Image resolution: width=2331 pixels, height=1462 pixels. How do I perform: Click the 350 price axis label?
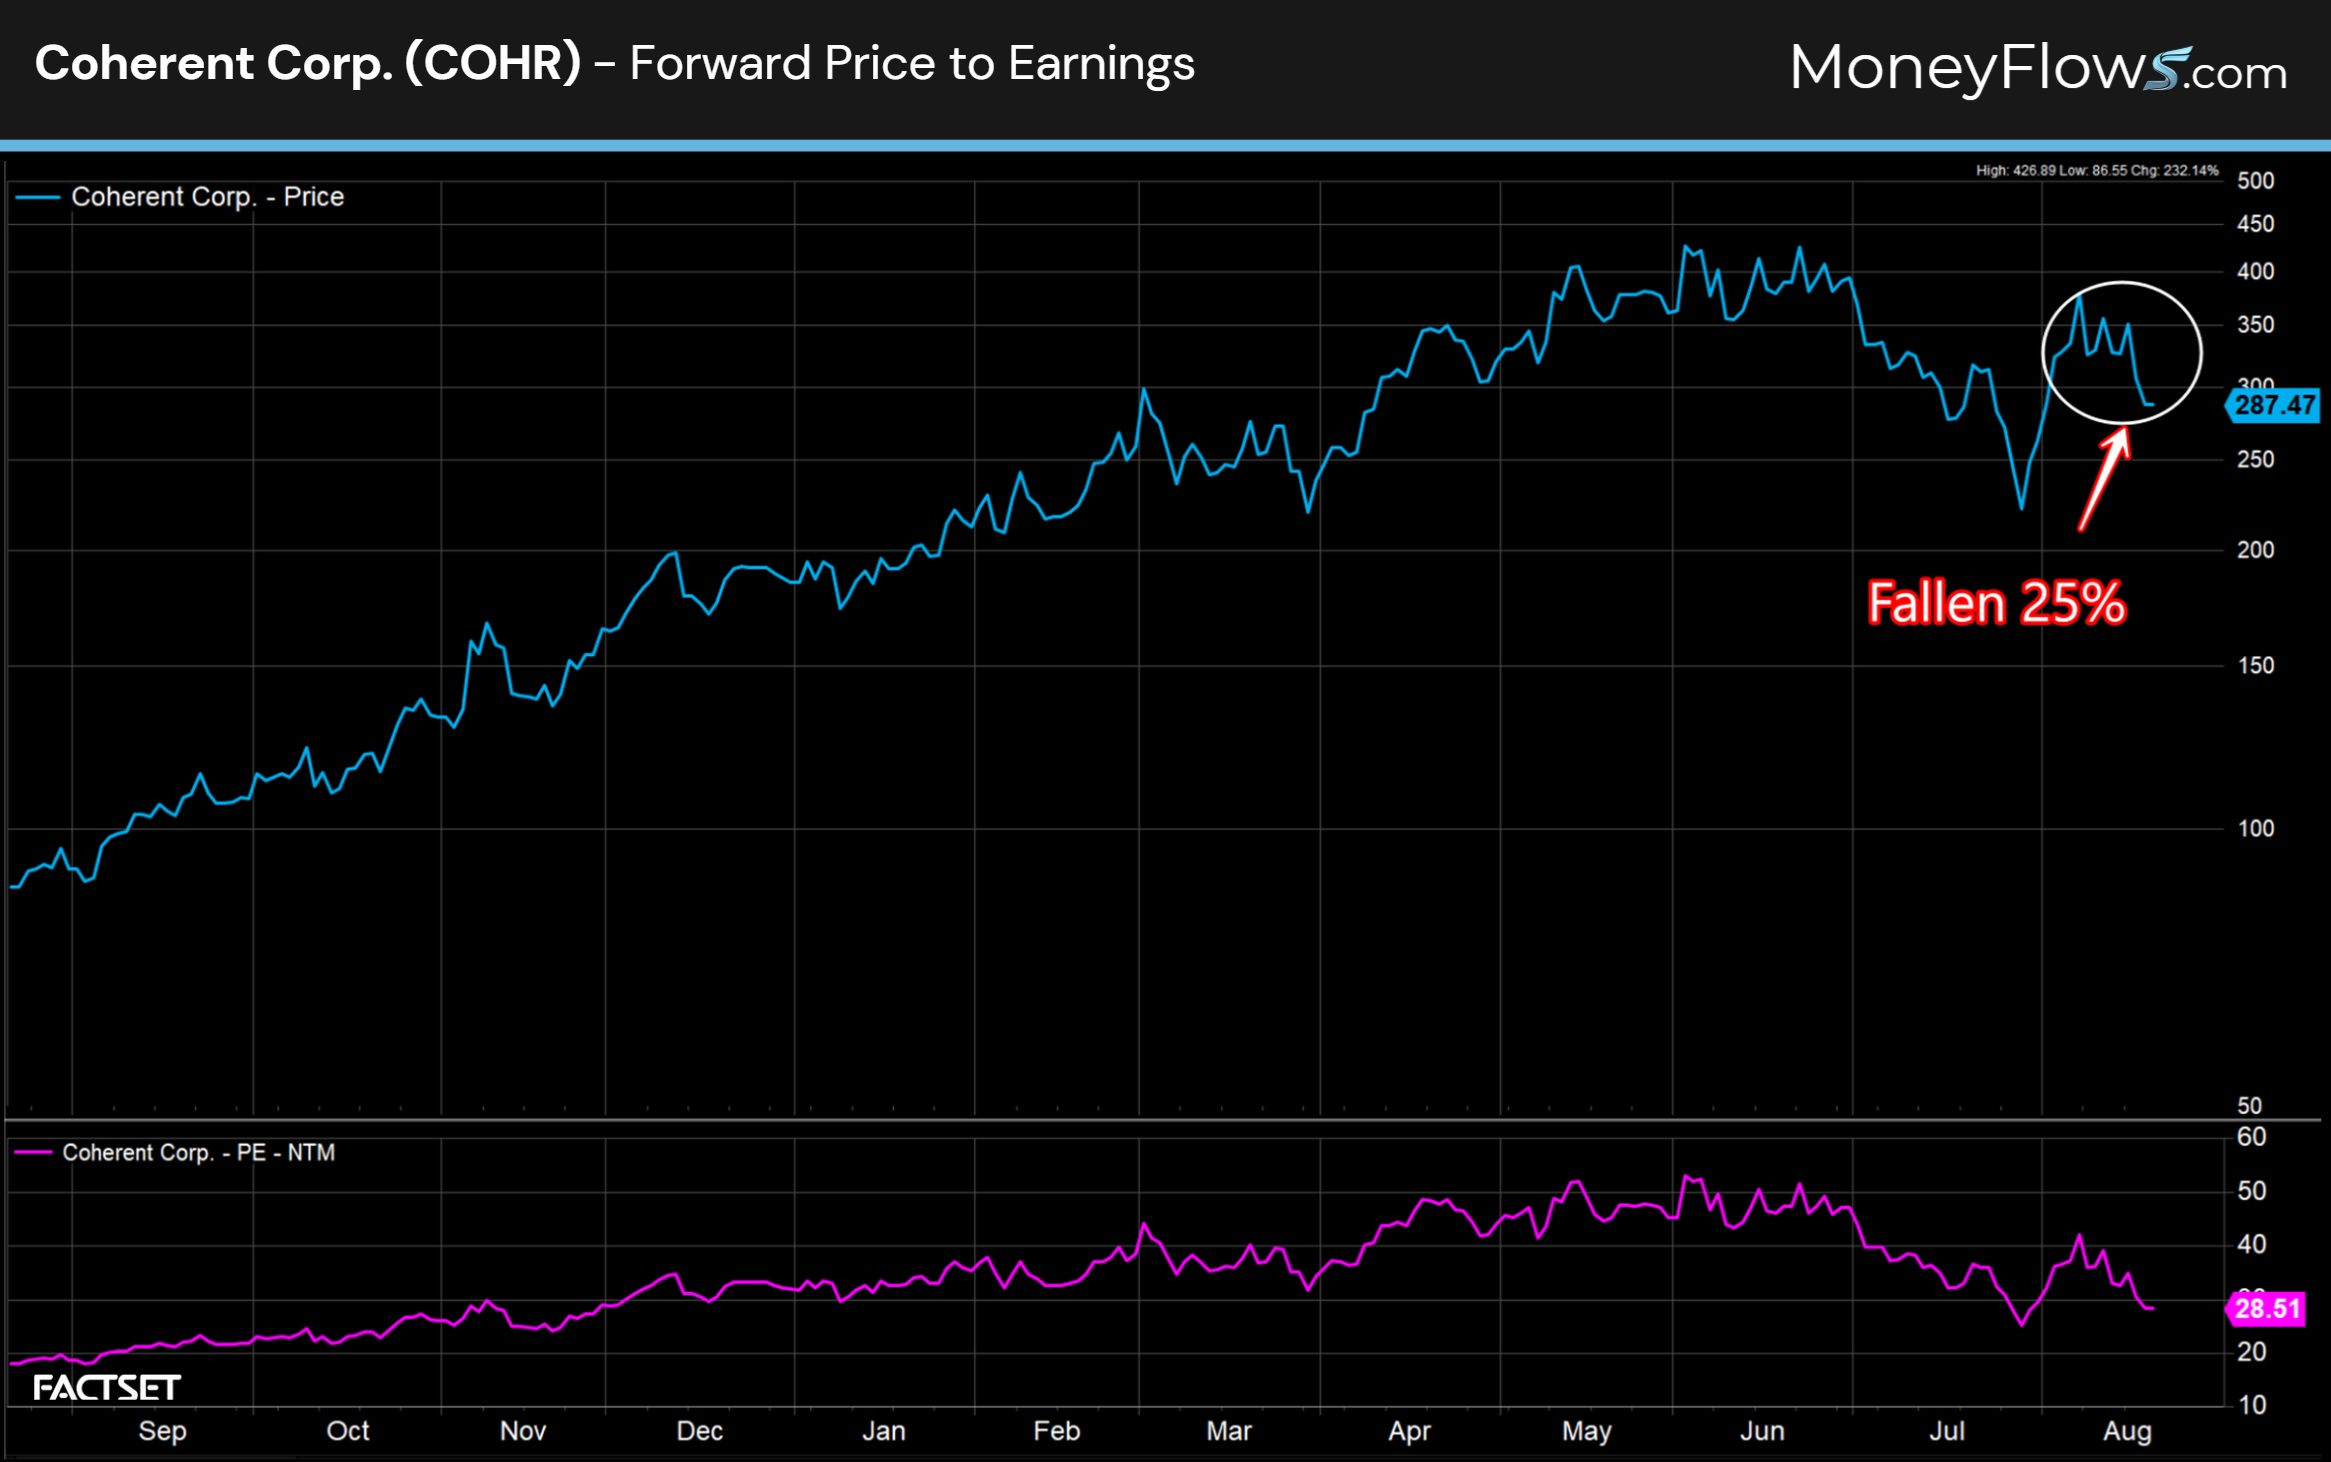(2256, 325)
